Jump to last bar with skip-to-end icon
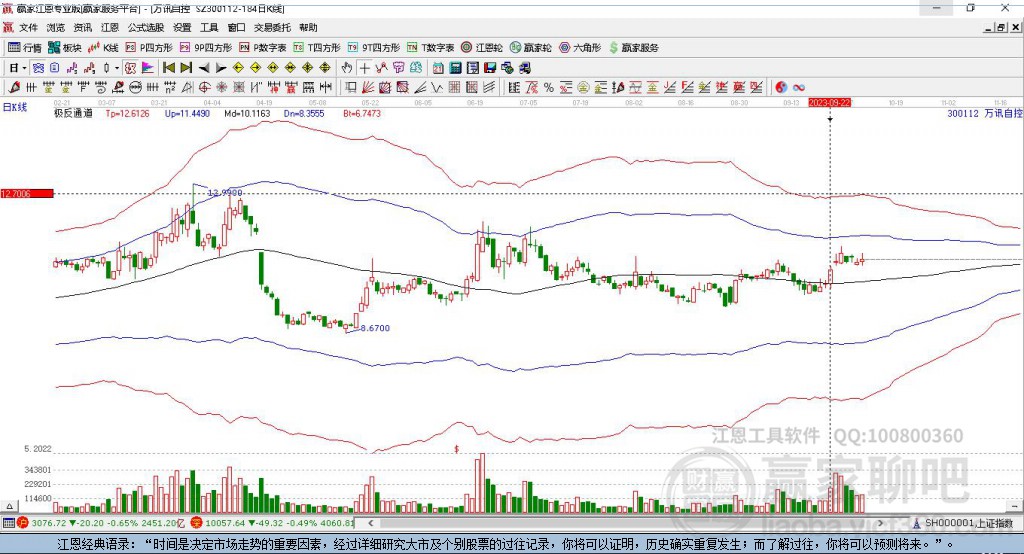 [x=186, y=68]
